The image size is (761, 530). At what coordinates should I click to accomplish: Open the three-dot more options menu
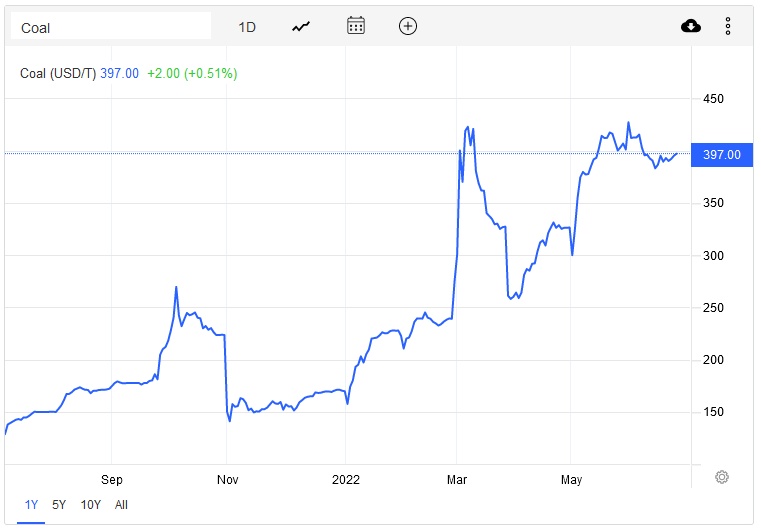(x=728, y=26)
